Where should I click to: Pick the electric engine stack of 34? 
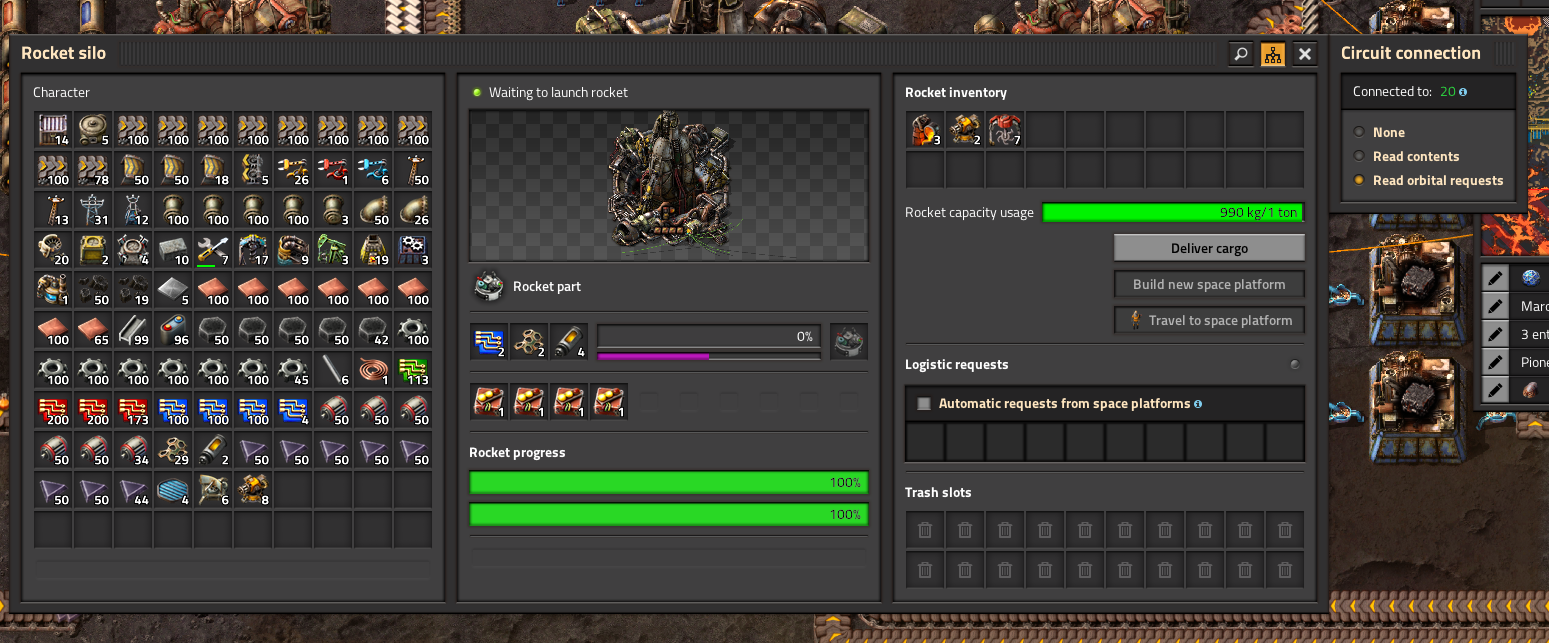tap(133, 449)
